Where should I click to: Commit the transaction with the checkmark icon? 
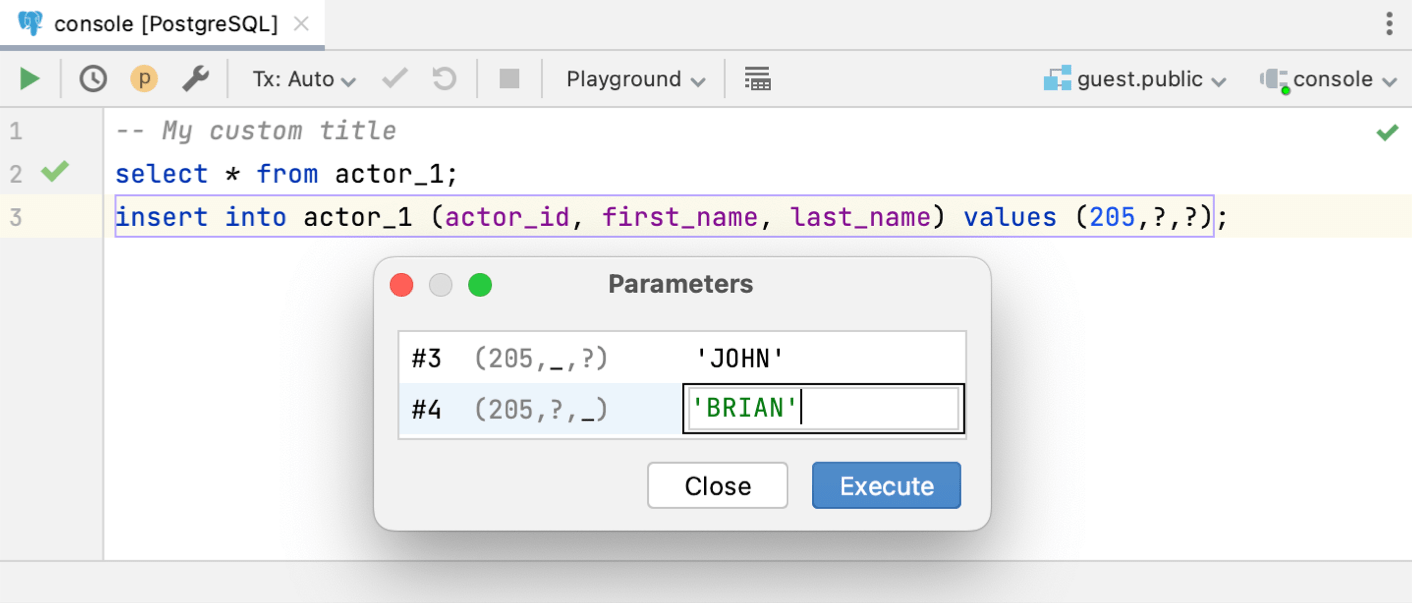[x=394, y=78]
